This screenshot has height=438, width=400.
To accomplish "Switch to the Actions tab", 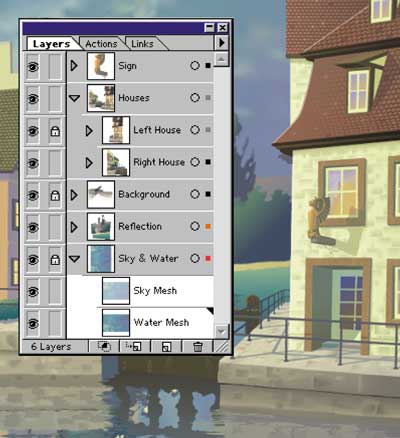I will [x=101, y=44].
